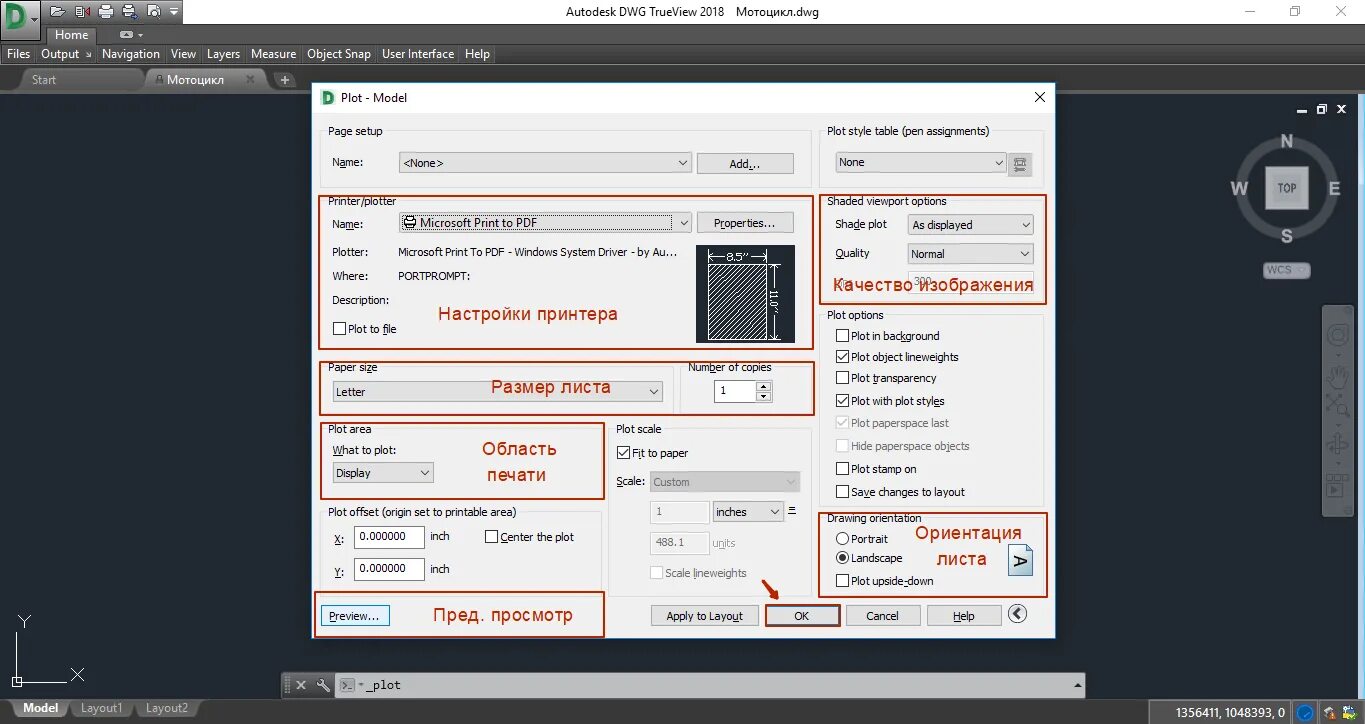The height and width of the screenshot is (724, 1365).
Task: Open the Quality Normal dropdown
Action: tap(970, 254)
